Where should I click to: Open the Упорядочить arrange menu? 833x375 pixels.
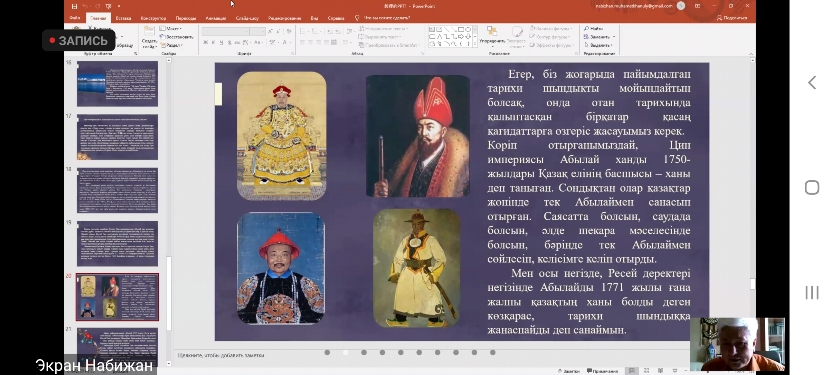(492, 36)
